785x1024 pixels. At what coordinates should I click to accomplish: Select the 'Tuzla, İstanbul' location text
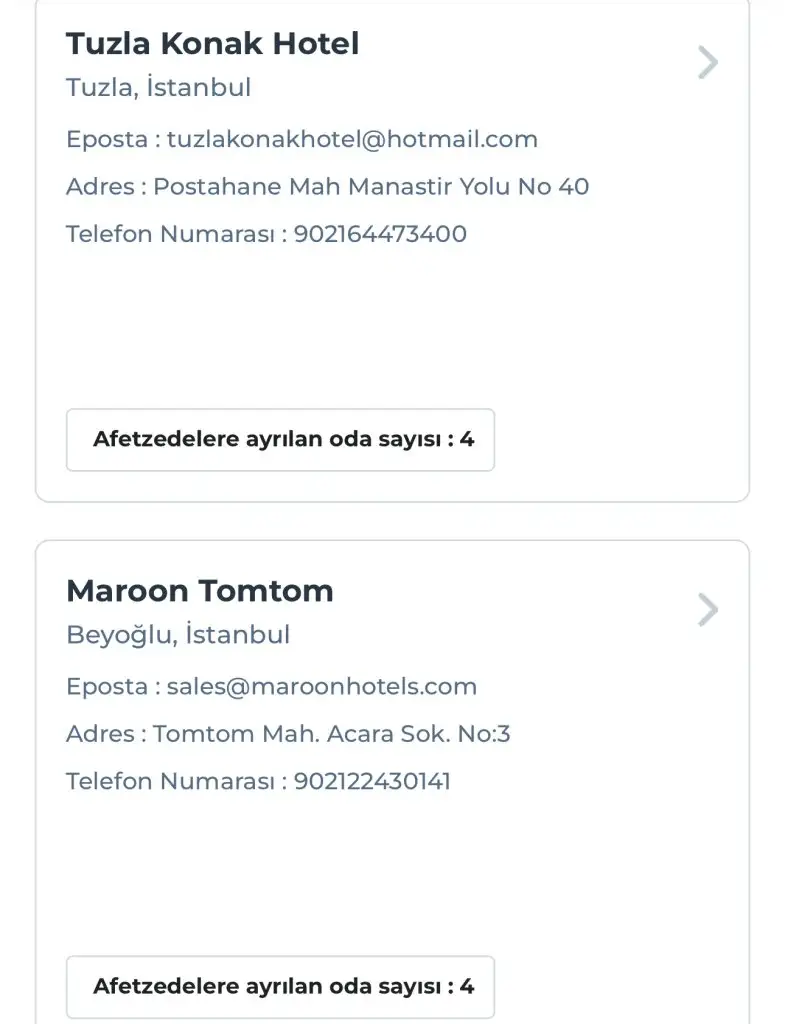[158, 88]
